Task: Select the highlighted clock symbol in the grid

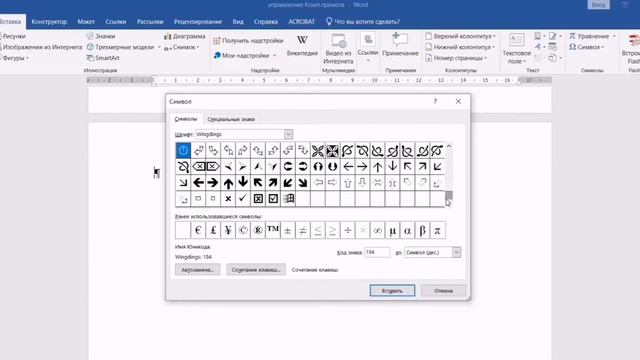Action: point(183,151)
